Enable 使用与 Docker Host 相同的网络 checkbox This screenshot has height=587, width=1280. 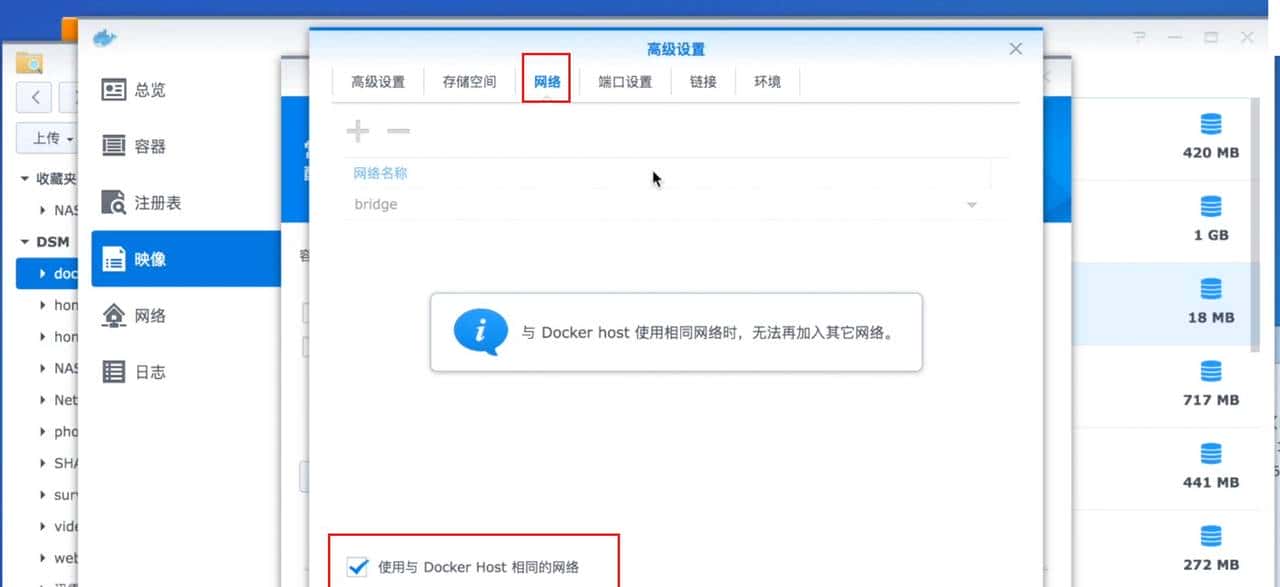point(358,566)
